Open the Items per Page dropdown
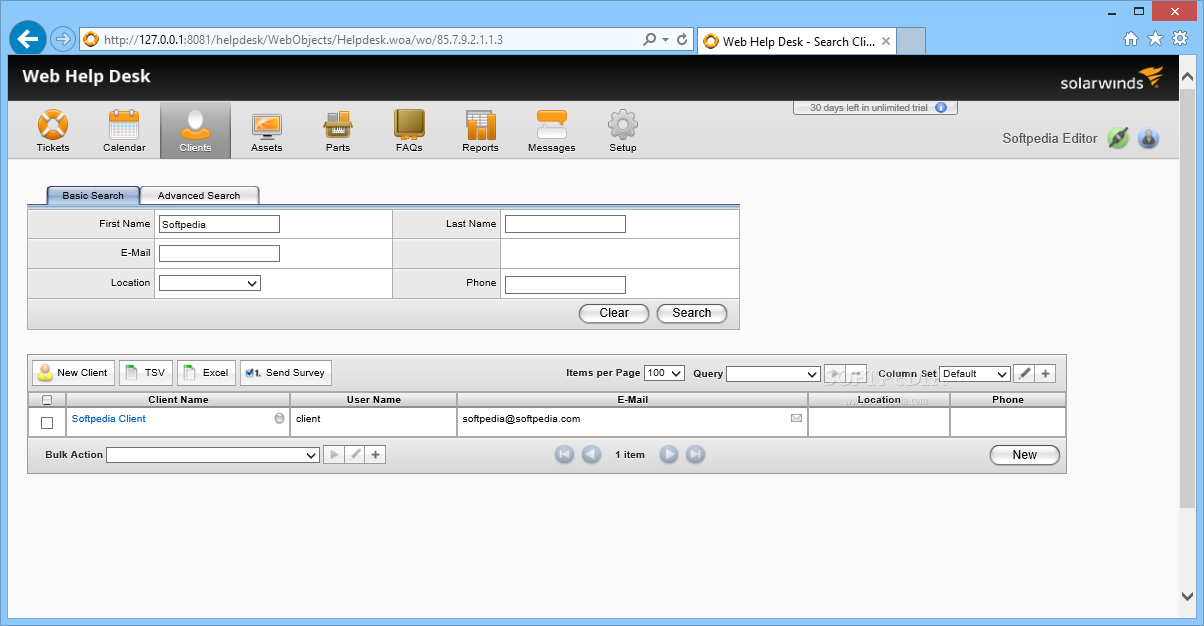1204x626 pixels. [664, 373]
